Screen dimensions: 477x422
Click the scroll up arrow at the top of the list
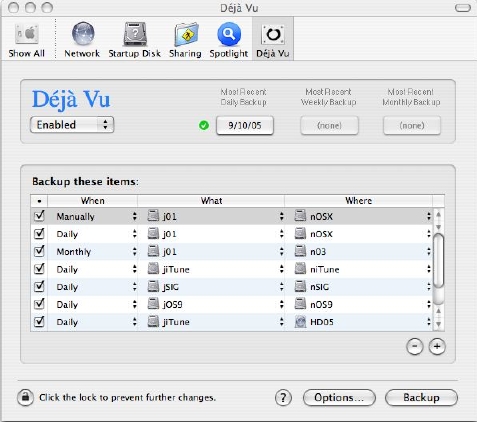coord(439,214)
